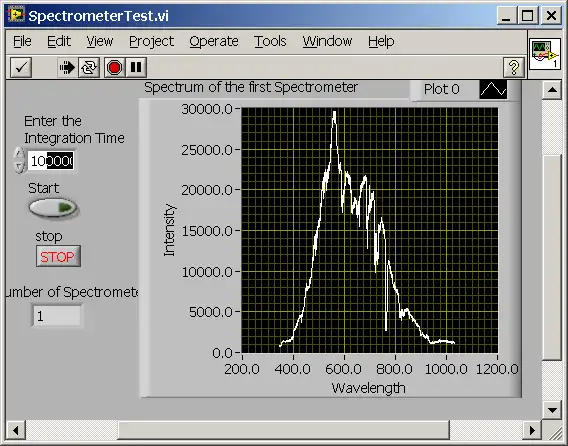This screenshot has height=446, width=568.
Task: Click the graph title 'Spectrum of the first Spectrometer'
Action: (x=251, y=87)
